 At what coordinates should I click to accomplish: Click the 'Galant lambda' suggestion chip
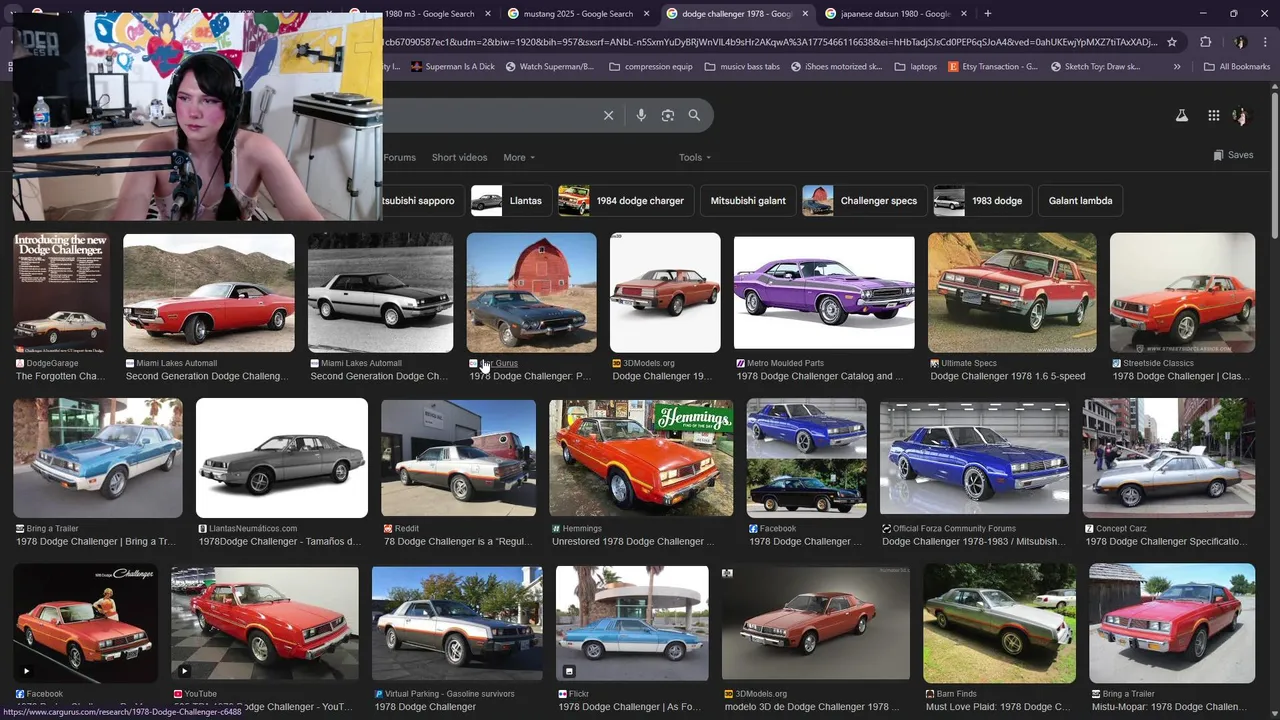[x=1080, y=200]
